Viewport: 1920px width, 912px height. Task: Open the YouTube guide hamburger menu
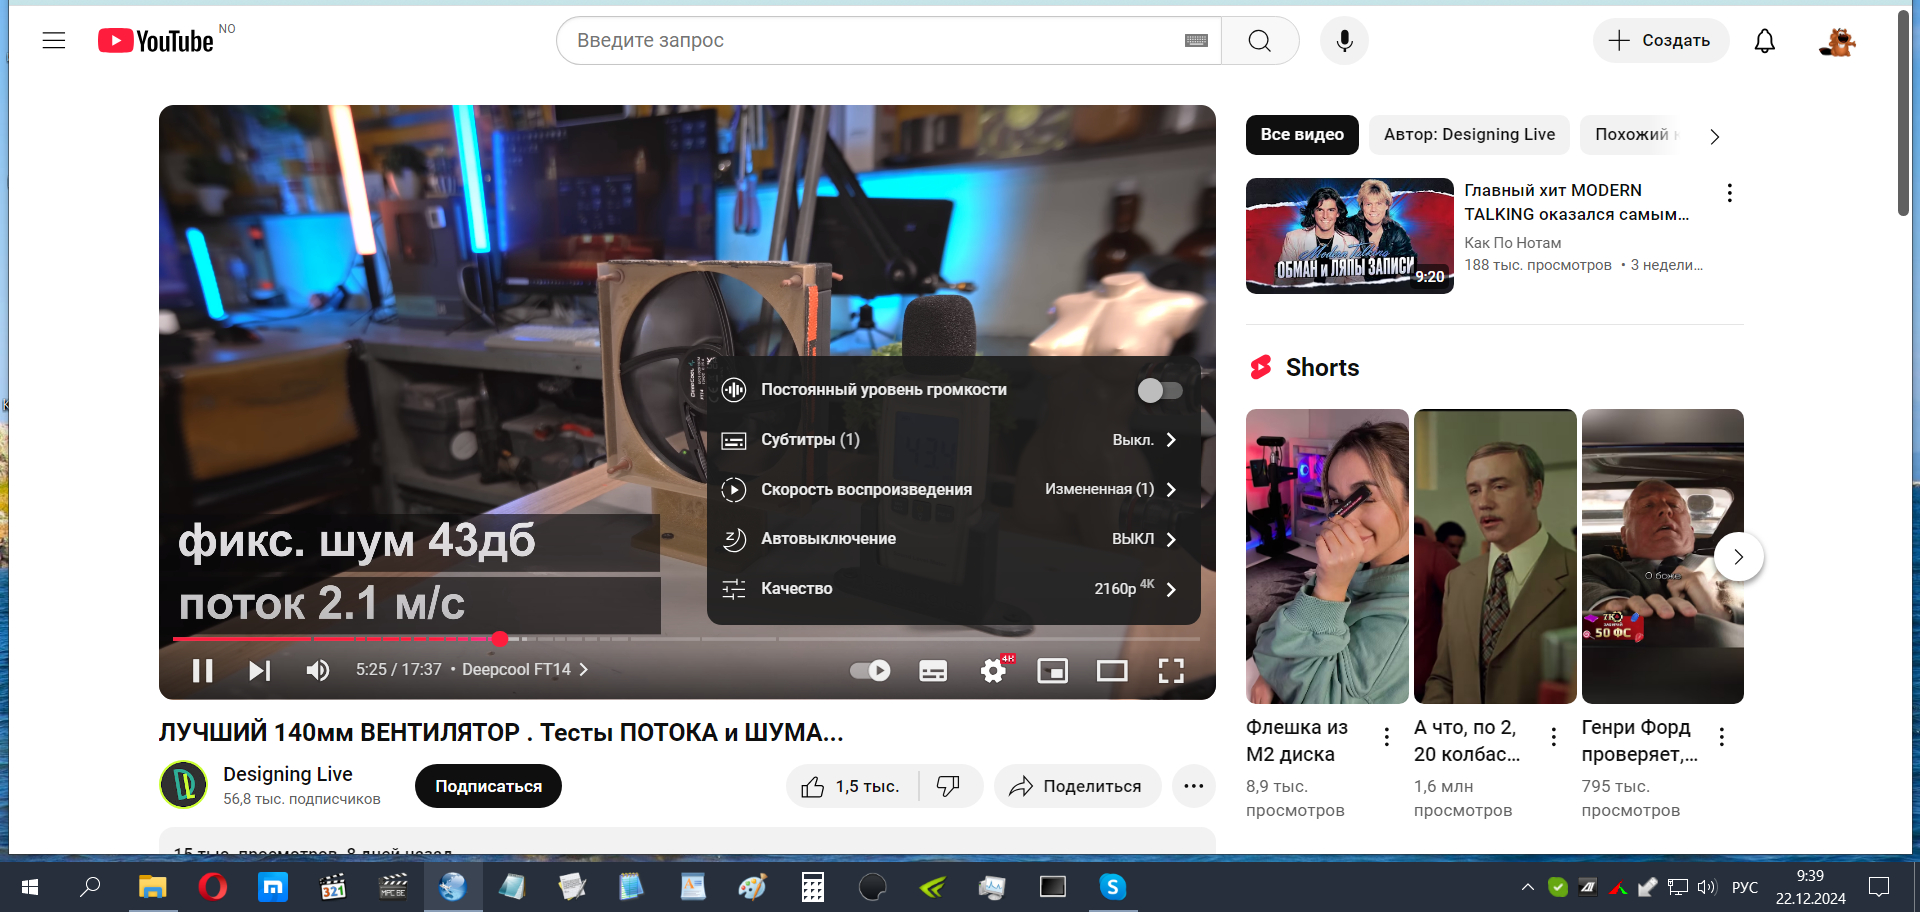(54, 41)
